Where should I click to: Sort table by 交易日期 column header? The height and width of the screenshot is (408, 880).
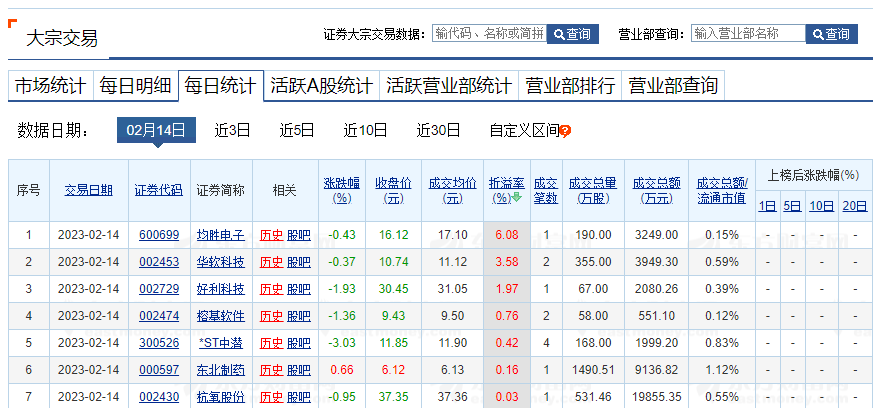[89, 190]
